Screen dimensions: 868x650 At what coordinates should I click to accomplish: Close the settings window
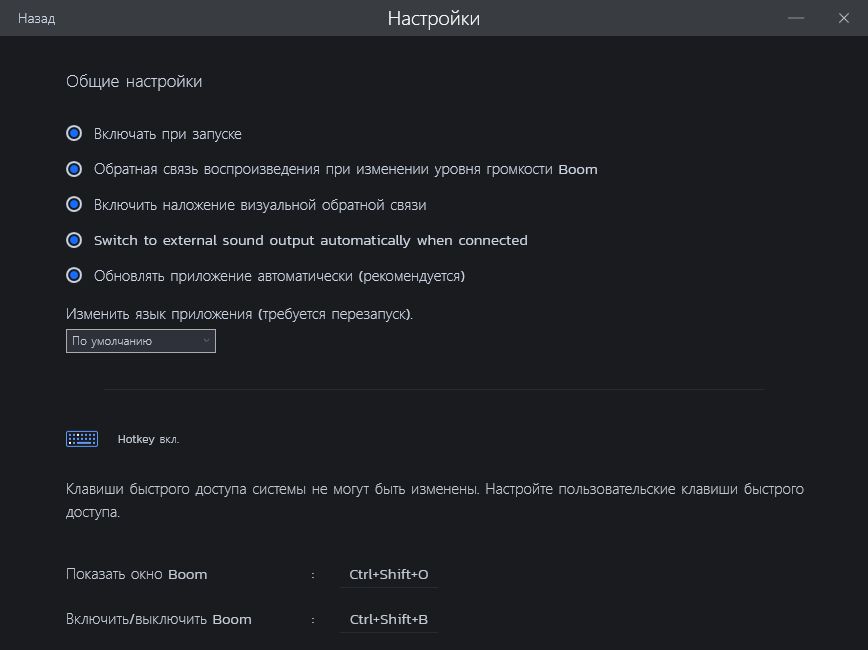point(843,19)
